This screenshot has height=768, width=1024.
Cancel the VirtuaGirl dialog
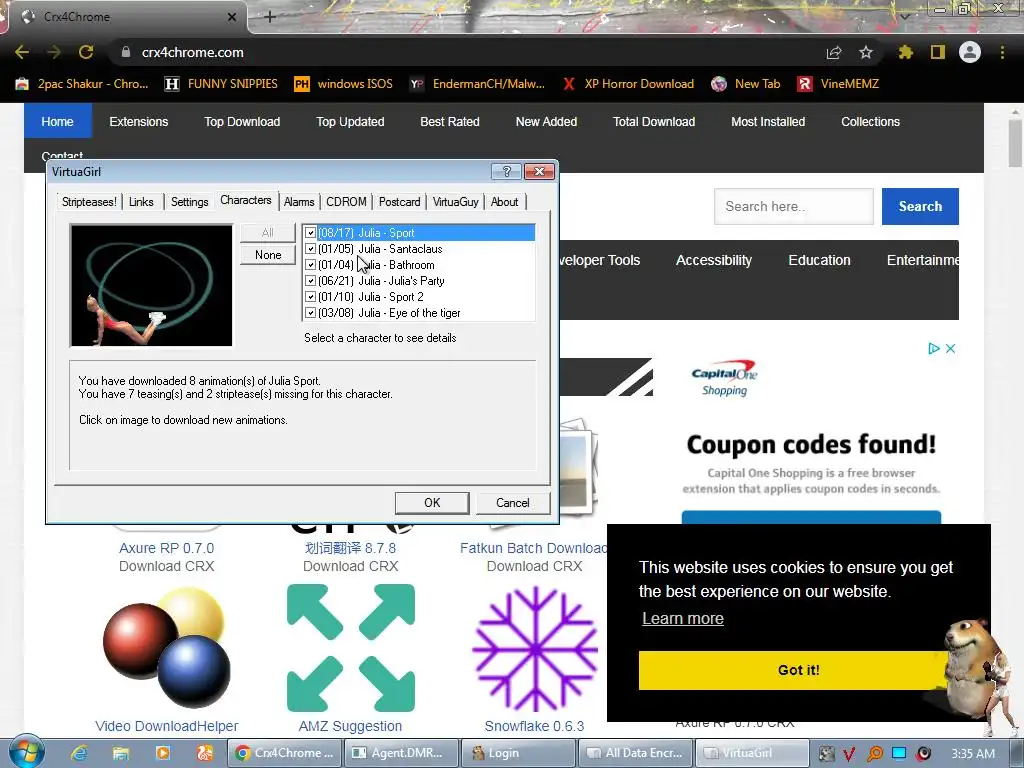(x=513, y=503)
